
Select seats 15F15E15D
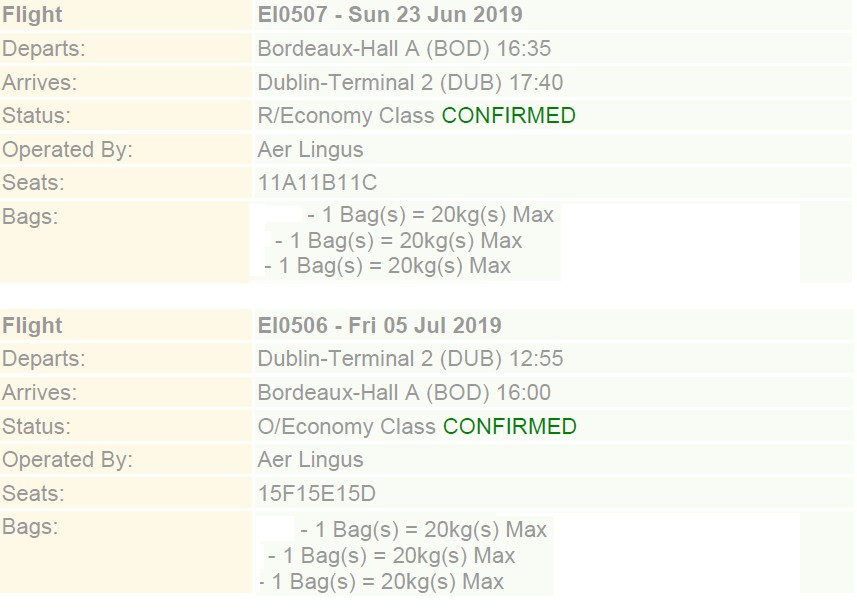(316, 494)
